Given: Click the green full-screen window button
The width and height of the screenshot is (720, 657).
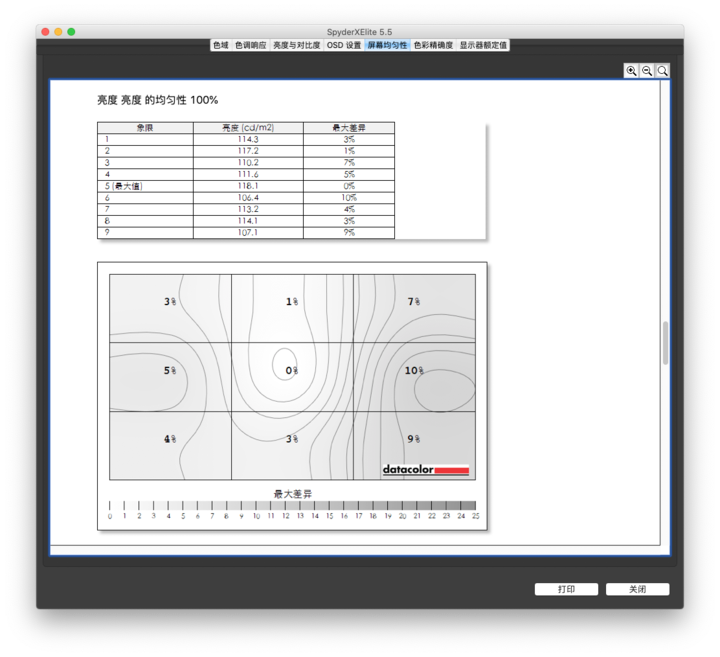Looking at the screenshot, I should pyautogui.click(x=71, y=32).
